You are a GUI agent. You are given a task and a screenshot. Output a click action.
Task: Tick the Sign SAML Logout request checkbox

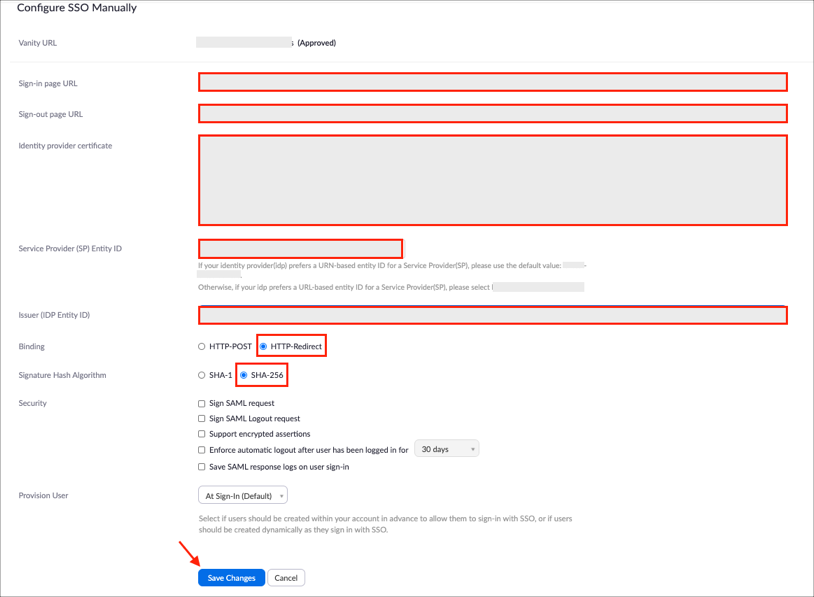202,419
